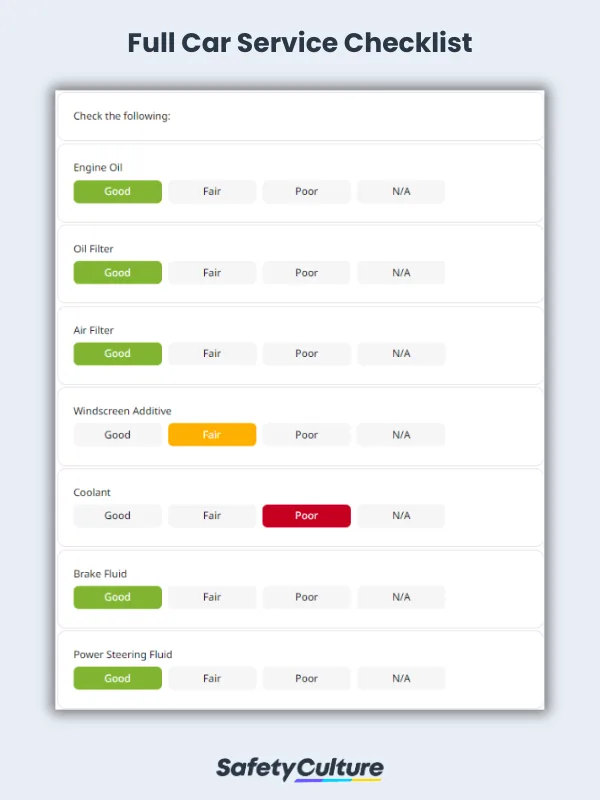Image resolution: width=600 pixels, height=800 pixels.
Task: Mark Power Steering Fluid as Good
Action: [117, 678]
